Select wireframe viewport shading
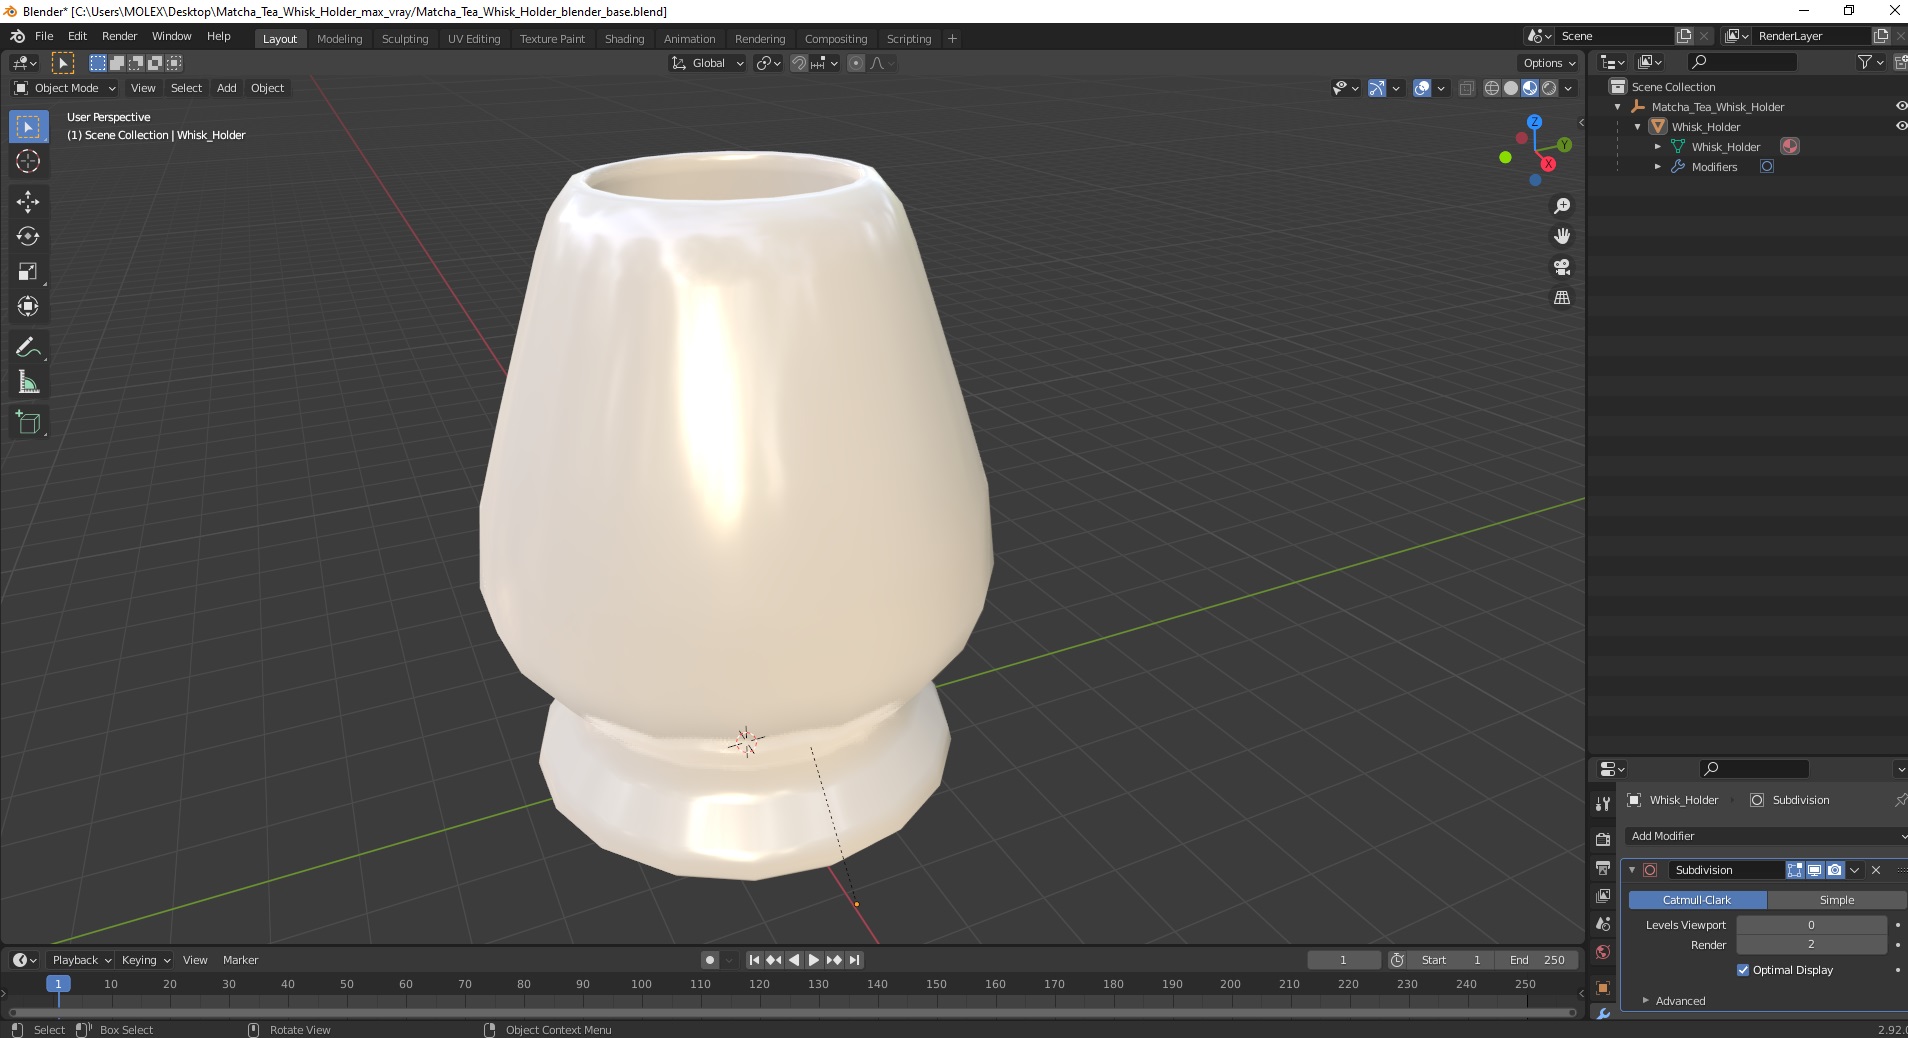 (1492, 88)
